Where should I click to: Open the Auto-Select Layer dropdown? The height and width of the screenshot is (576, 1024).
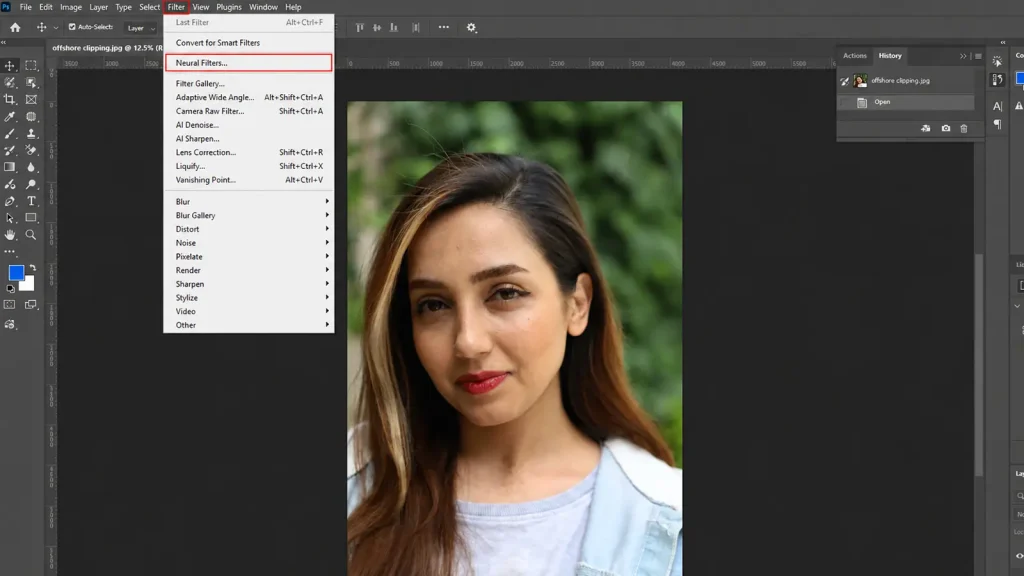(140, 28)
